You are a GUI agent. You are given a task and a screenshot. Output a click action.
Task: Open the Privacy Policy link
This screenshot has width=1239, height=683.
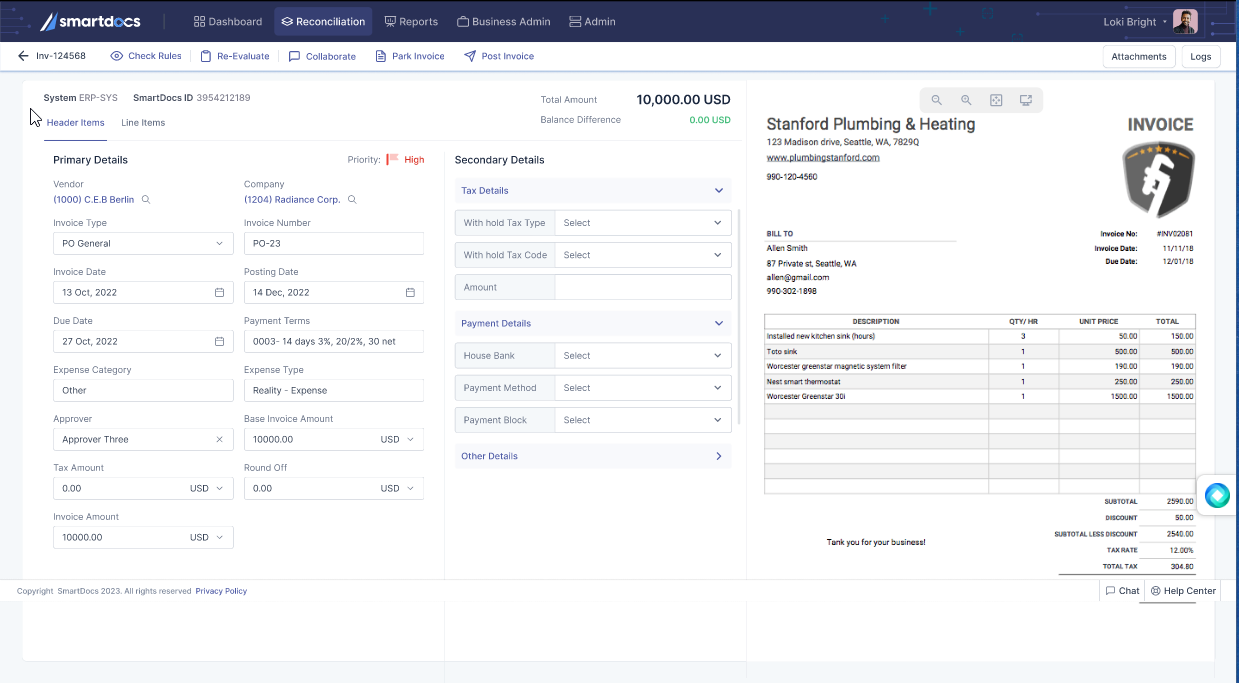point(221,591)
